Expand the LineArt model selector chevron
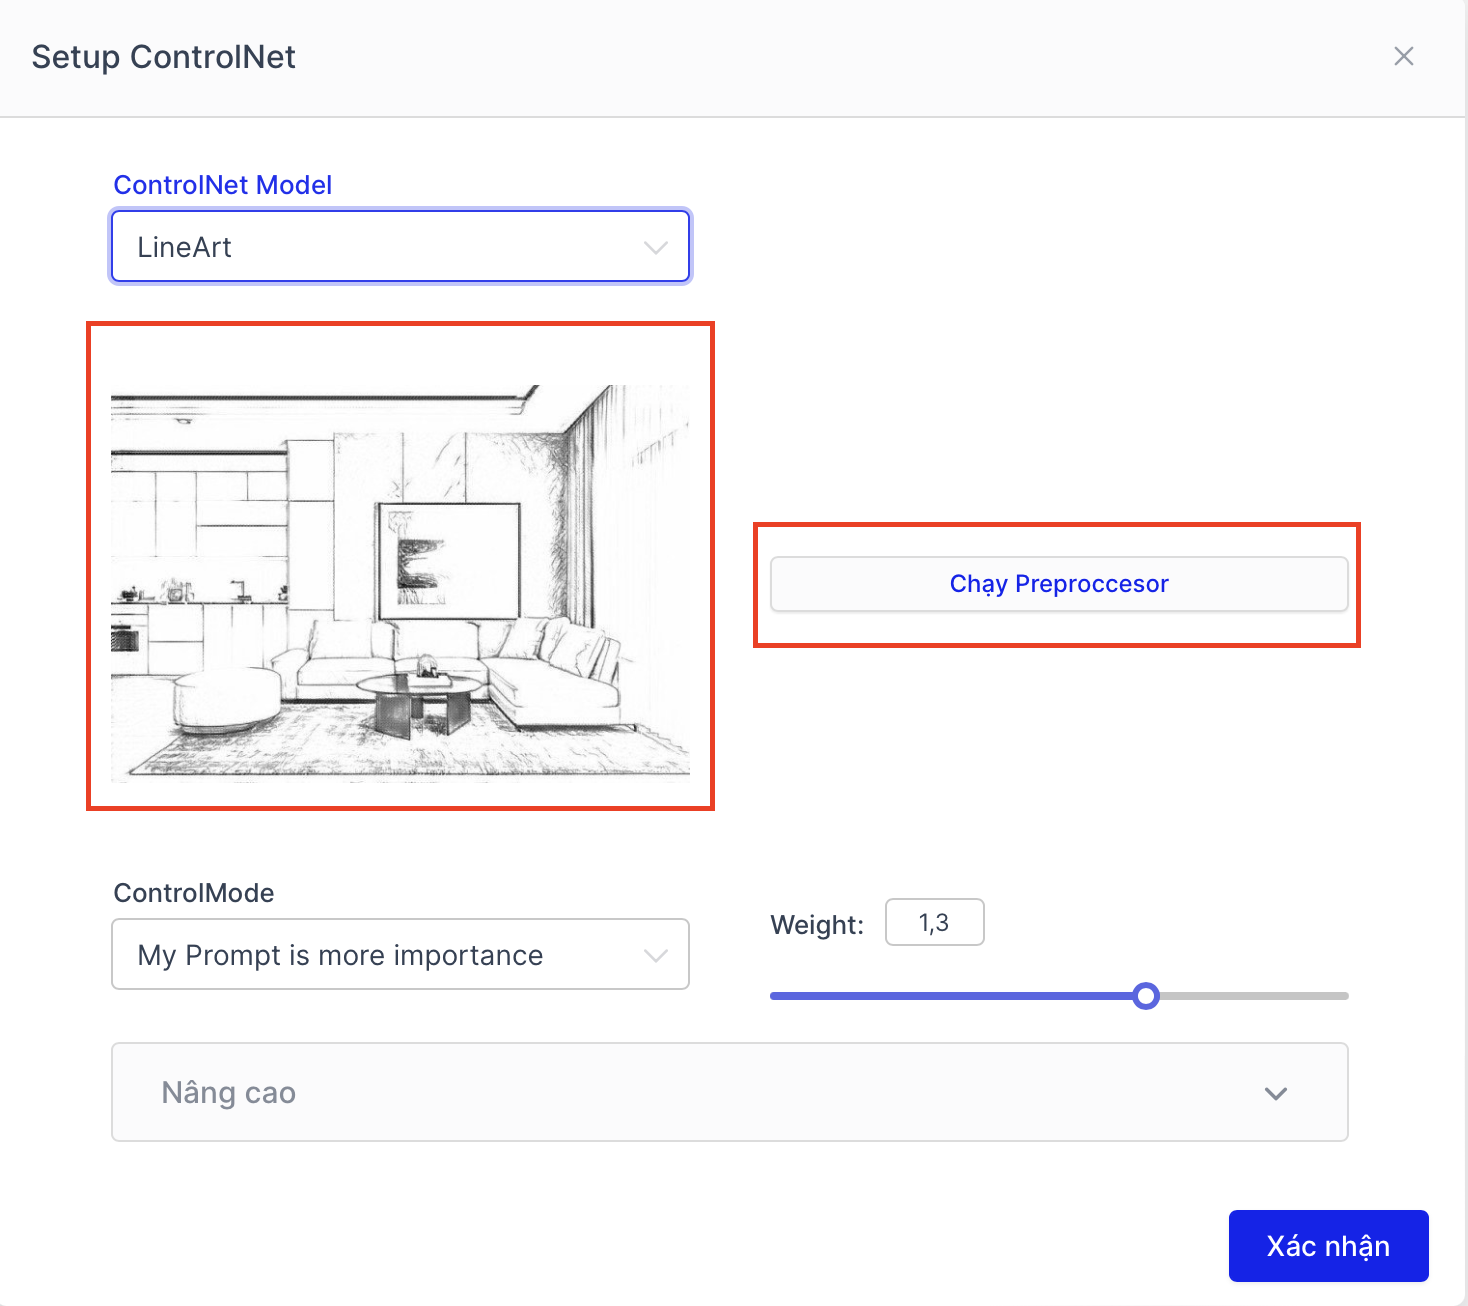Screen dimensions: 1468x1306 (x=655, y=246)
